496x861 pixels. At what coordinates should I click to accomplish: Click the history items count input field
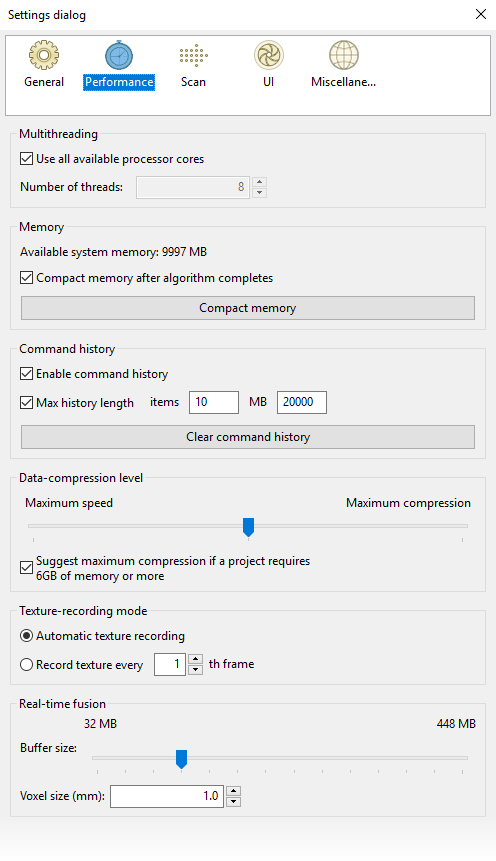click(x=214, y=402)
